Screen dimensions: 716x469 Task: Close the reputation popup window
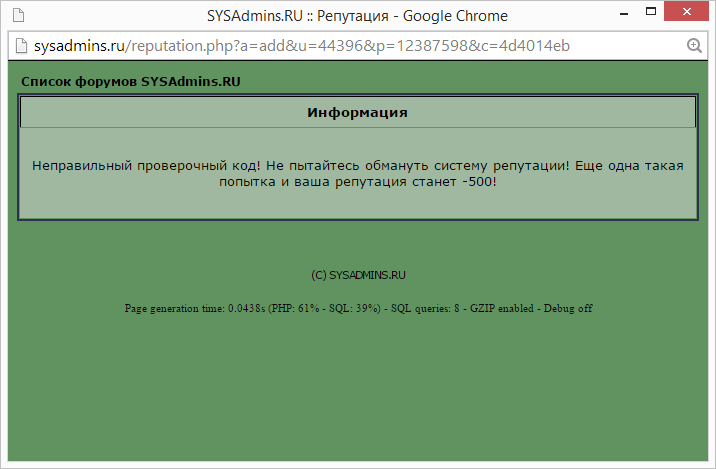click(686, 11)
